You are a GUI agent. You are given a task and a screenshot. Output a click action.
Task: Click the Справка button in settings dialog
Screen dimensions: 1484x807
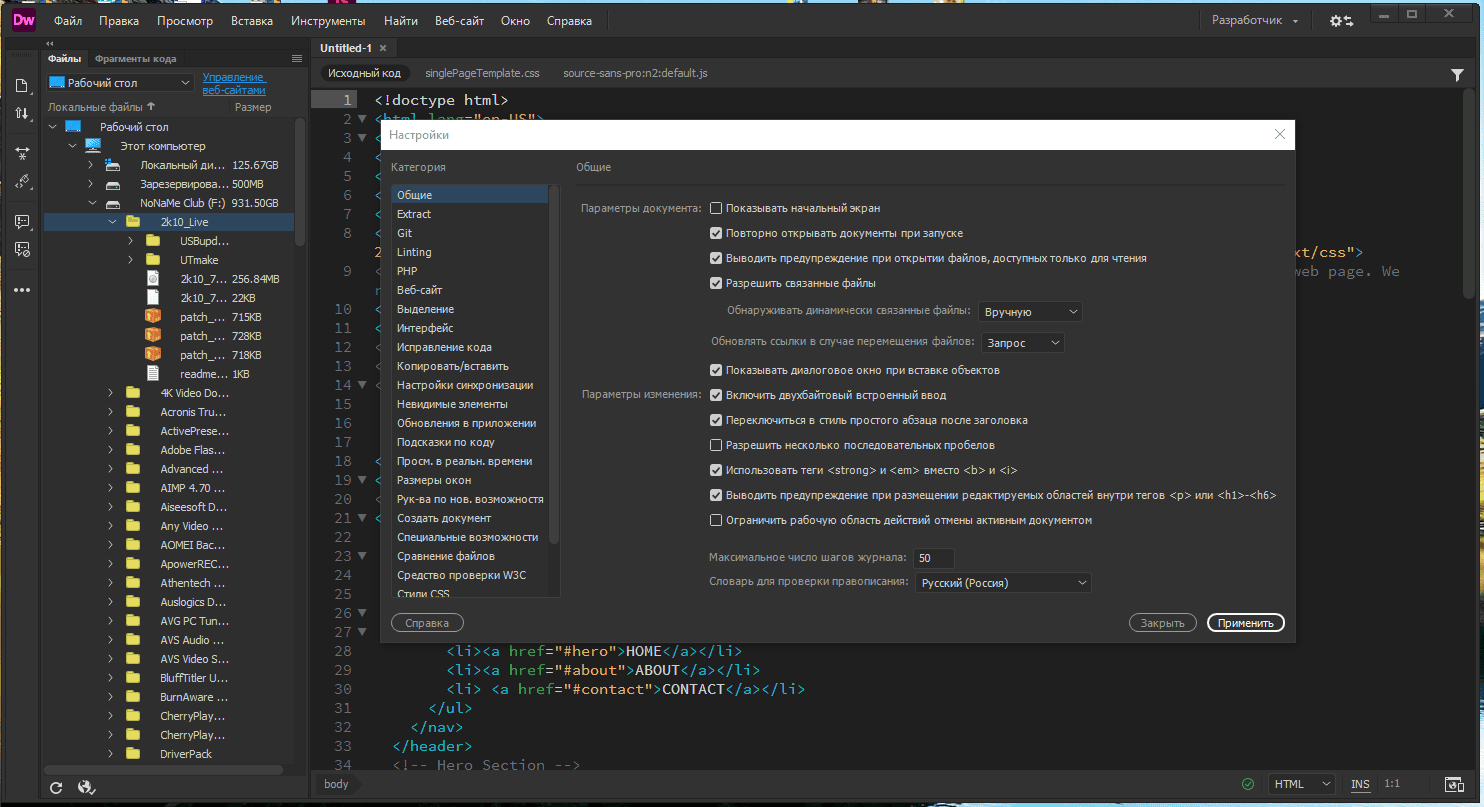click(x=427, y=623)
